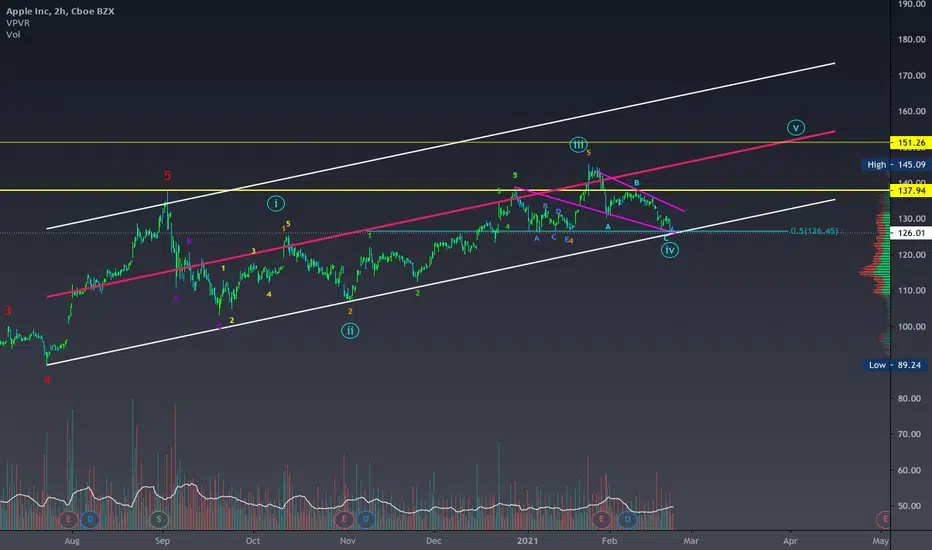
Task: Click the 2021 label on the time axis
Action: 527,541
